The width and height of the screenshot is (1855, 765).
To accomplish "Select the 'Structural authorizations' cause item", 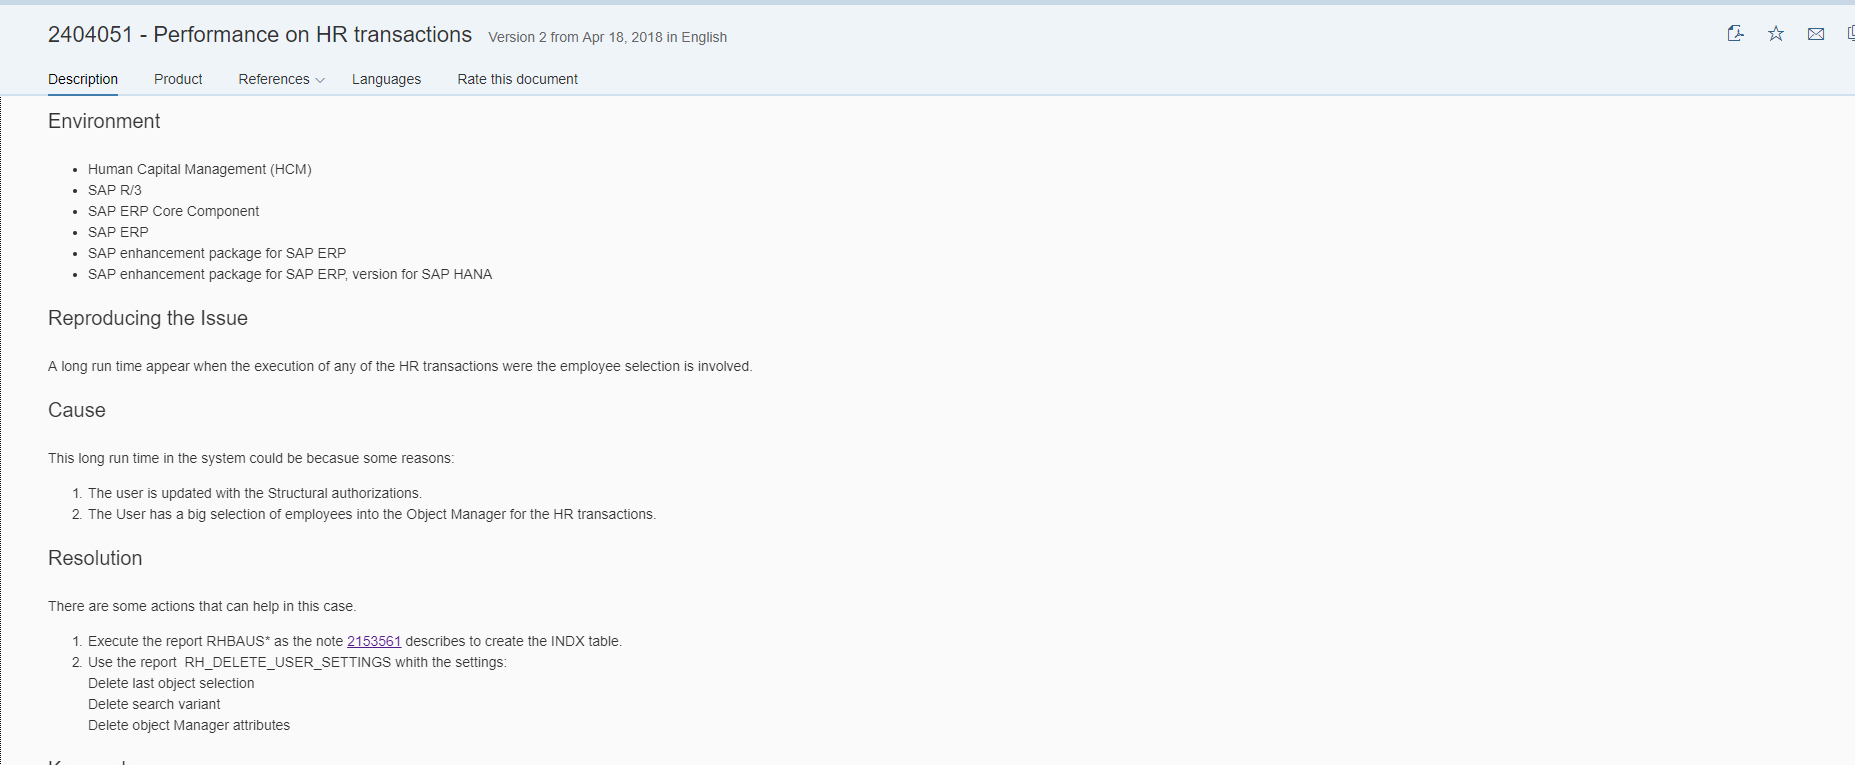I will coord(255,493).
